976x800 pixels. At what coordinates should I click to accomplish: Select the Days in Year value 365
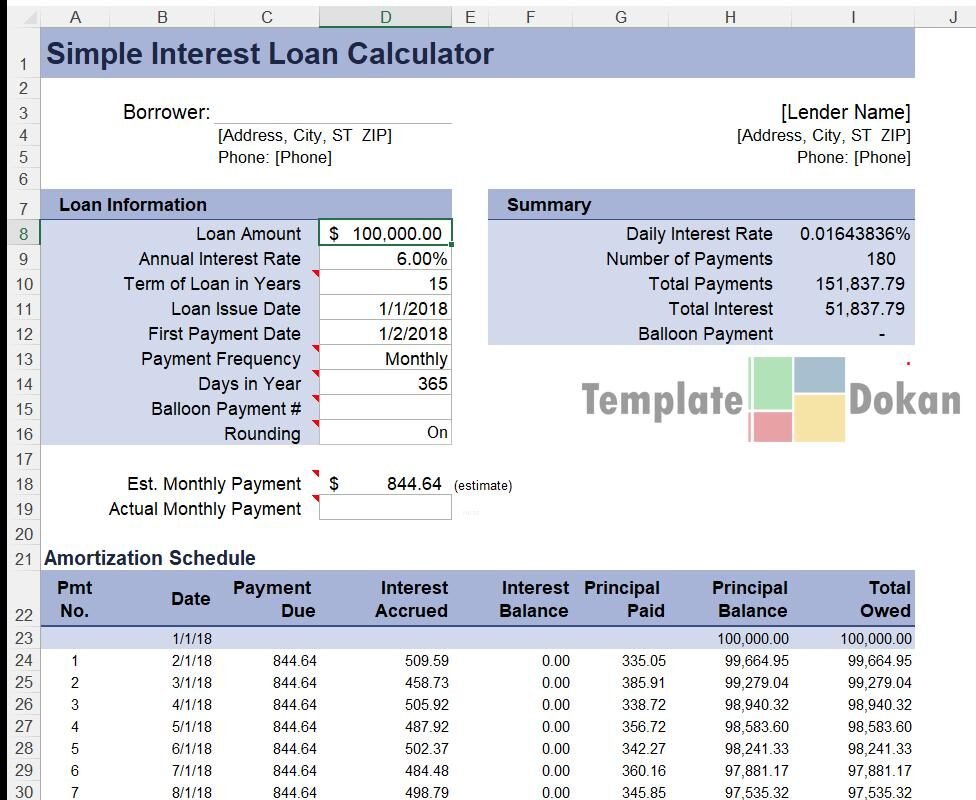385,384
